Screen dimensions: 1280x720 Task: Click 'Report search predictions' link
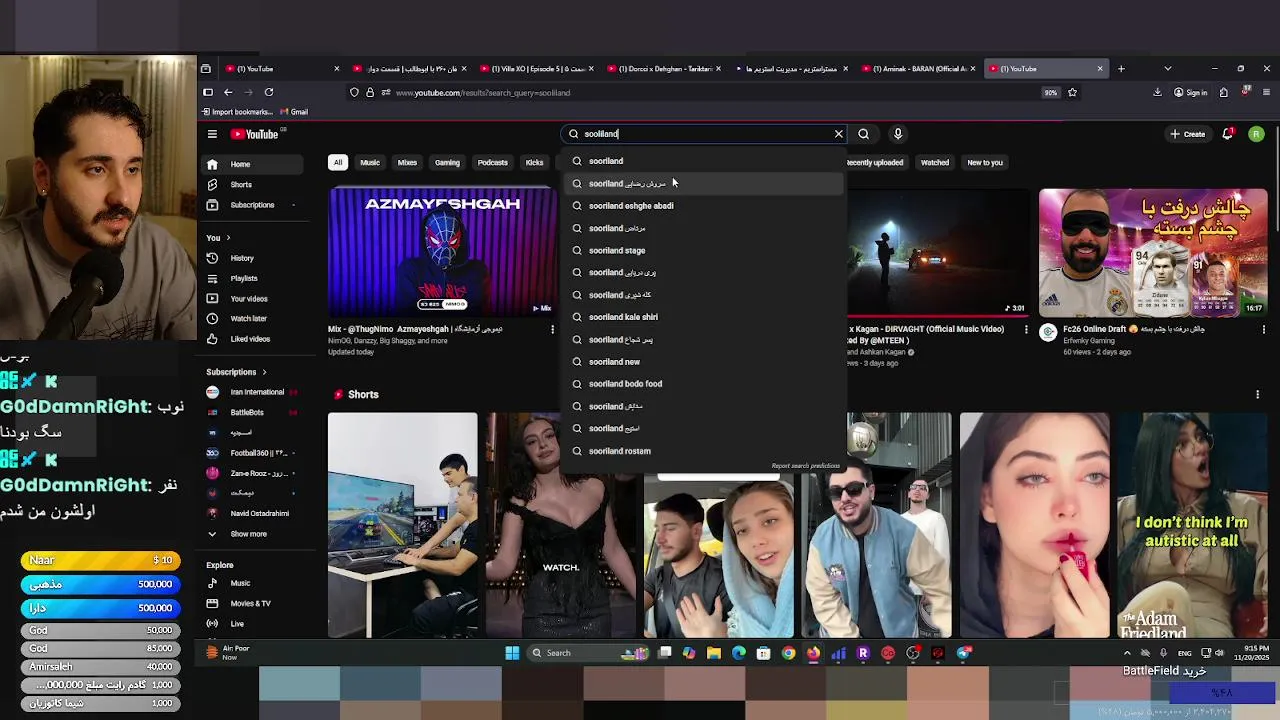pos(805,466)
